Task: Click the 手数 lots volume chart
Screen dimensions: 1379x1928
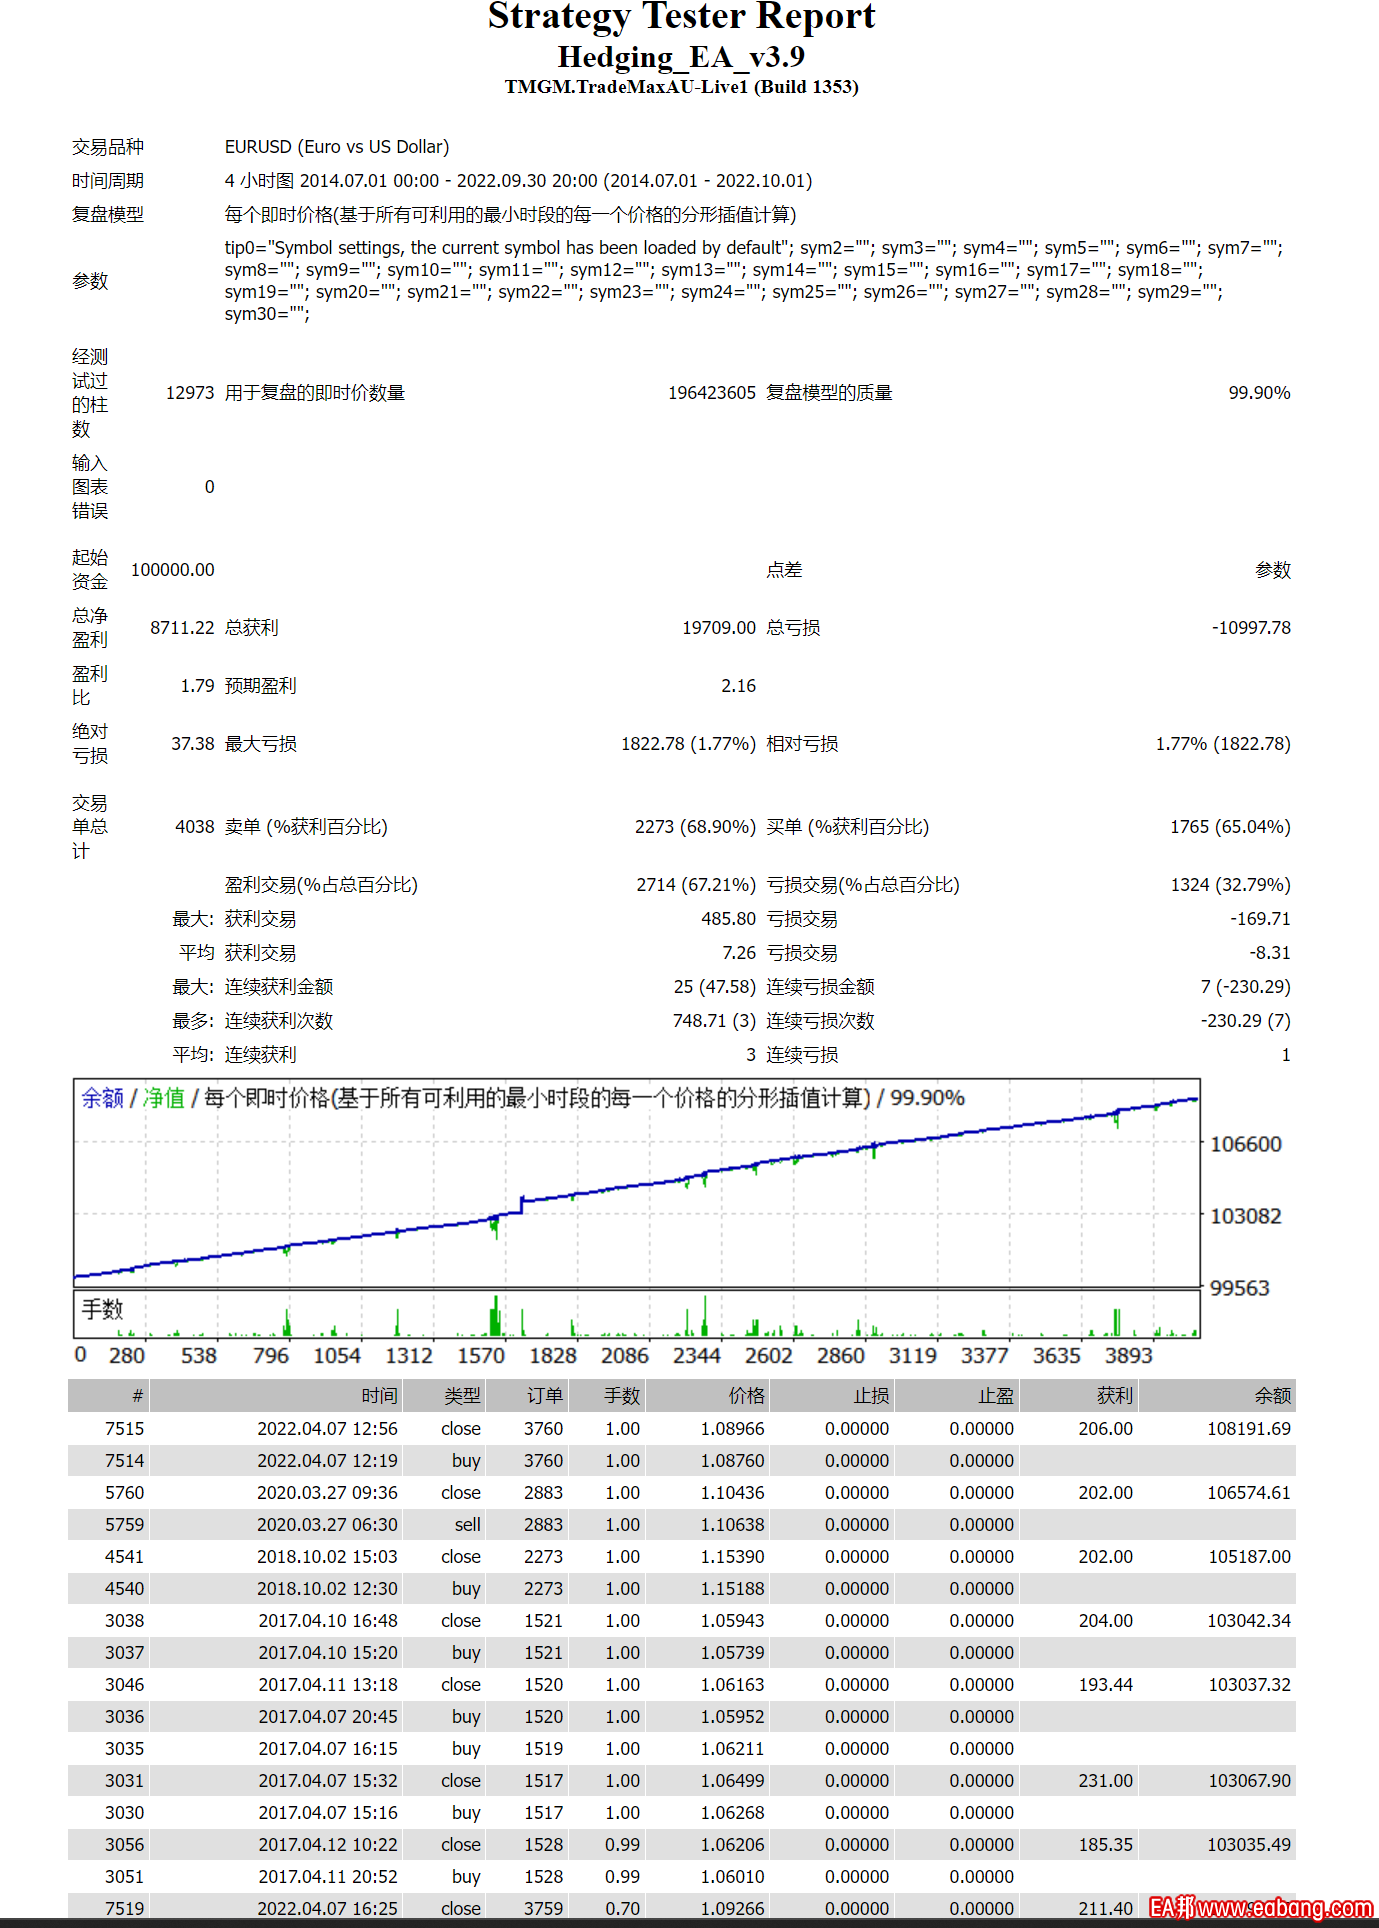Action: (x=637, y=1314)
